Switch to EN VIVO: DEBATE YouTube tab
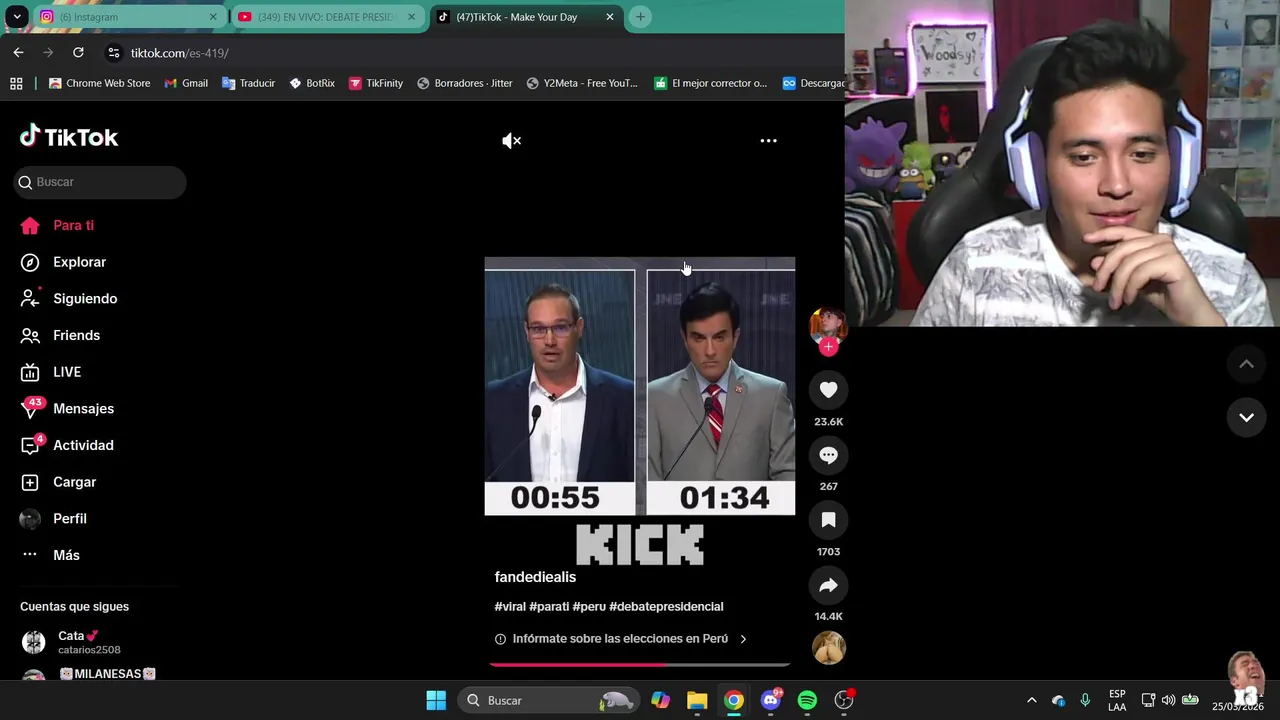Viewport: 1280px width, 720px height. (x=325, y=17)
